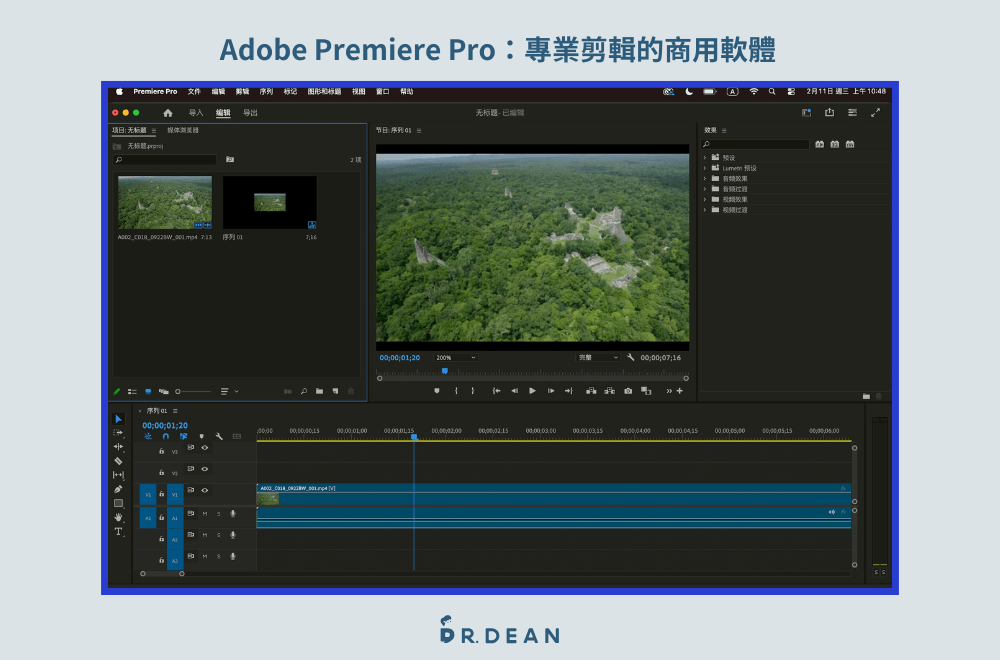
Task: Toggle Linked Selection in timeline
Action: pyautogui.click(x=184, y=437)
